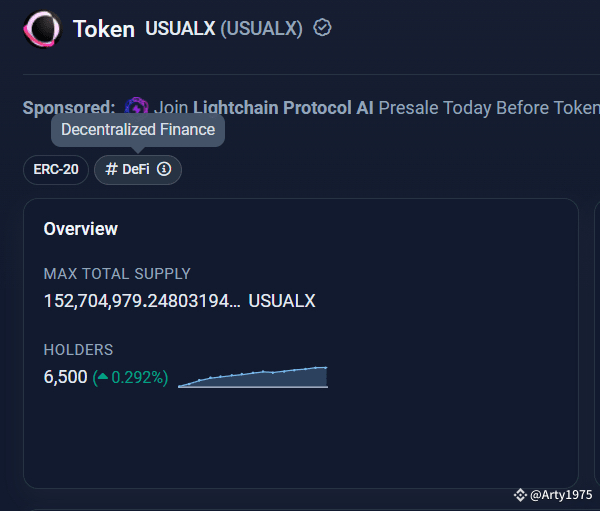Click the 0.292% holders change value
Image resolution: width=600 pixels, height=511 pixels.
[x=139, y=378]
